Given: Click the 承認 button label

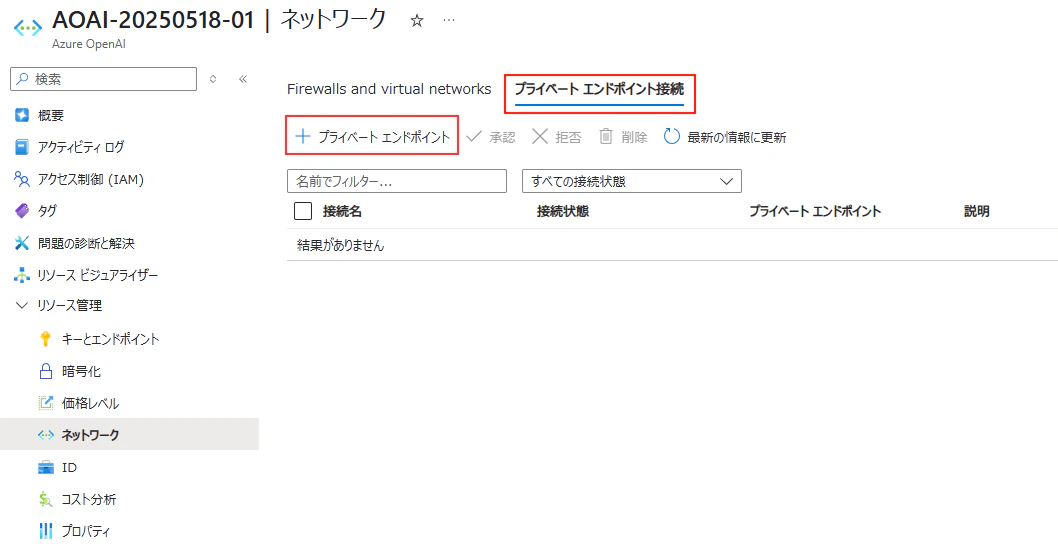Looking at the screenshot, I should point(502,138).
